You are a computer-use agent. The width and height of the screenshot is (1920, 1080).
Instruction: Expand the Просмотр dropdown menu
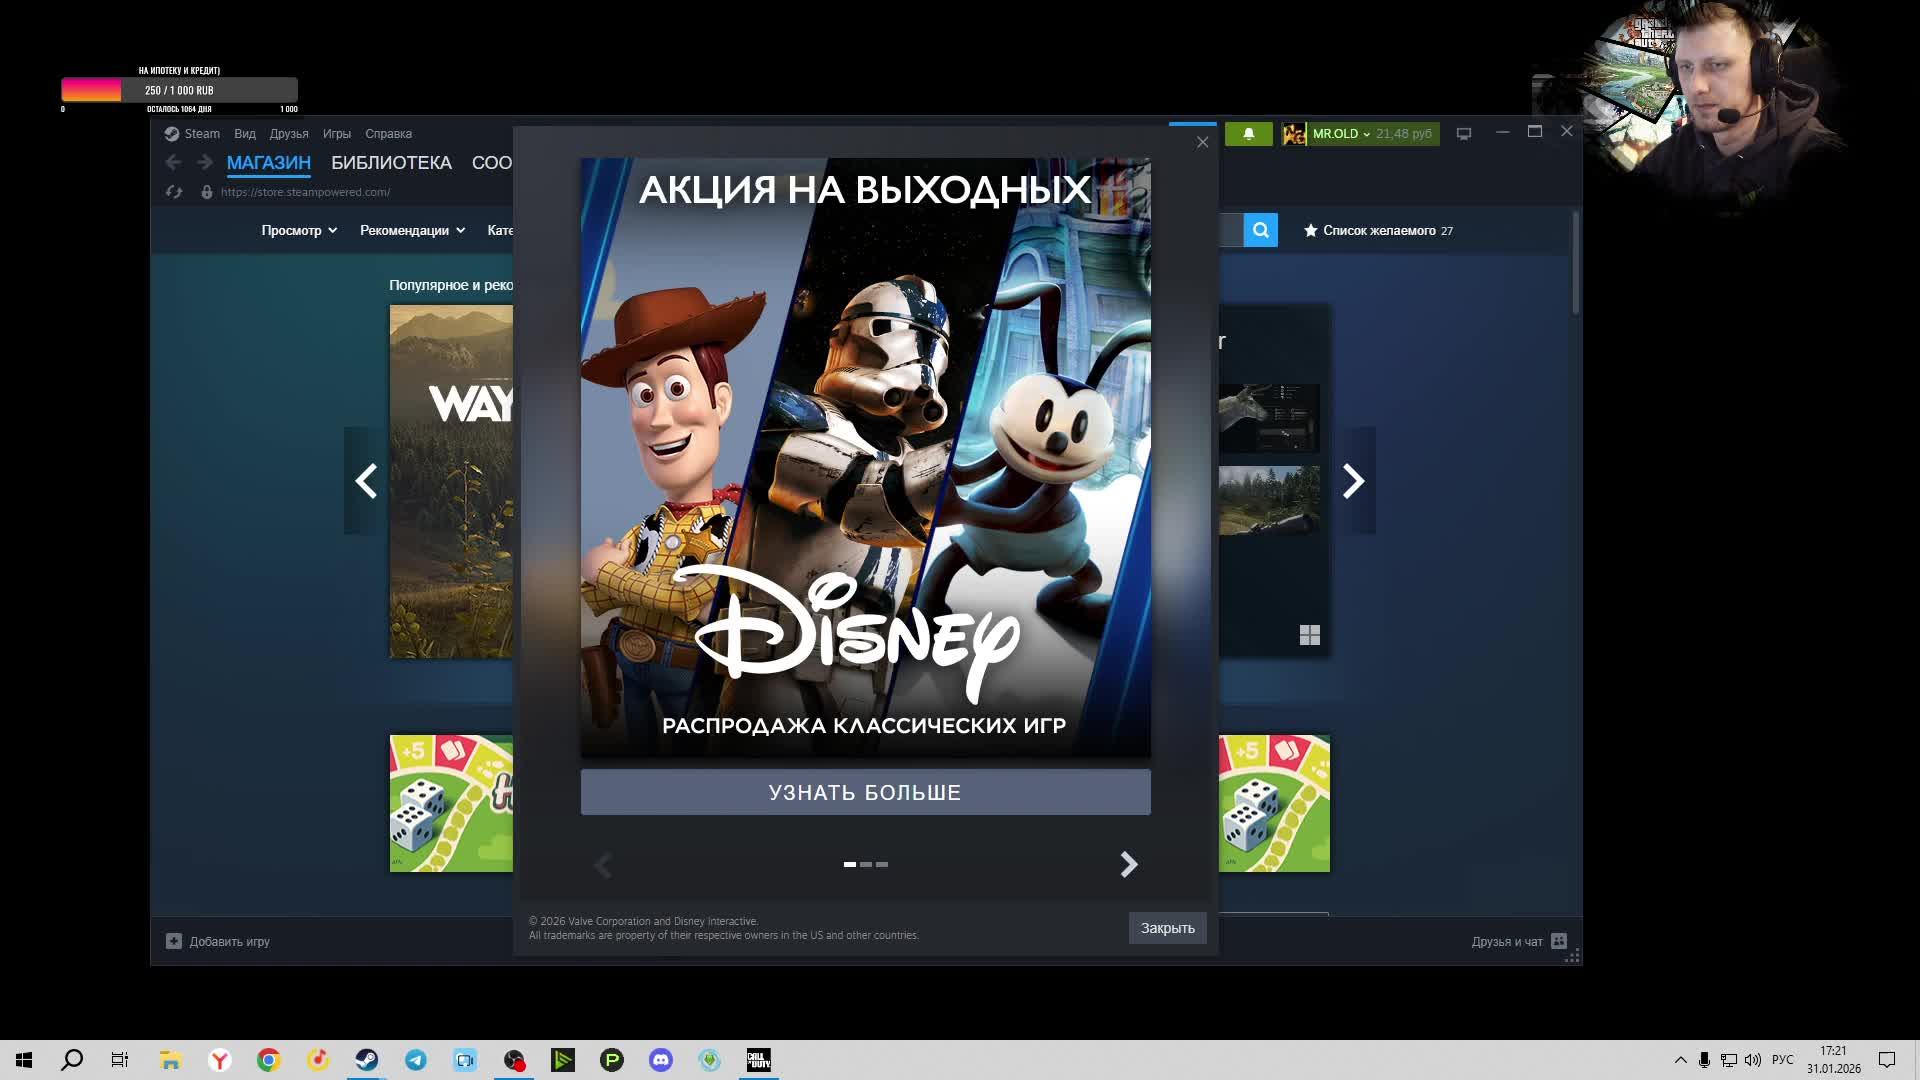(x=299, y=231)
